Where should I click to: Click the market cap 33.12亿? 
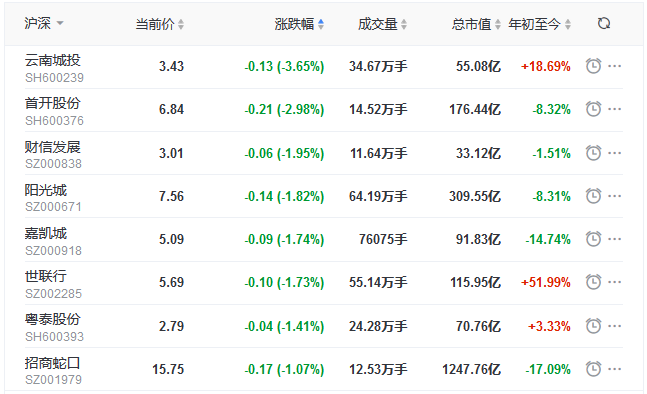[478, 153]
